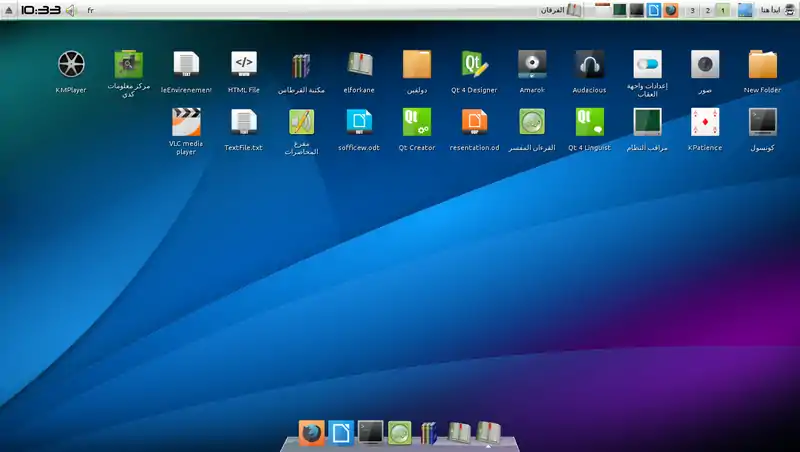Click the fr keyboard layout indicator
The height and width of the screenshot is (452, 800).
(x=91, y=10)
